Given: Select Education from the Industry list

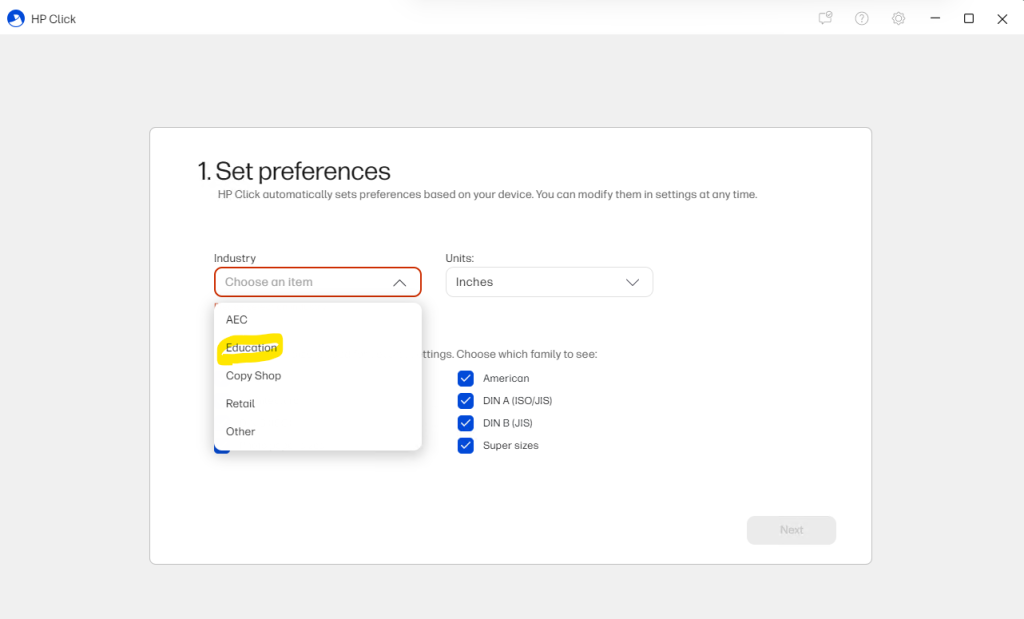Looking at the screenshot, I should pyautogui.click(x=317, y=347).
